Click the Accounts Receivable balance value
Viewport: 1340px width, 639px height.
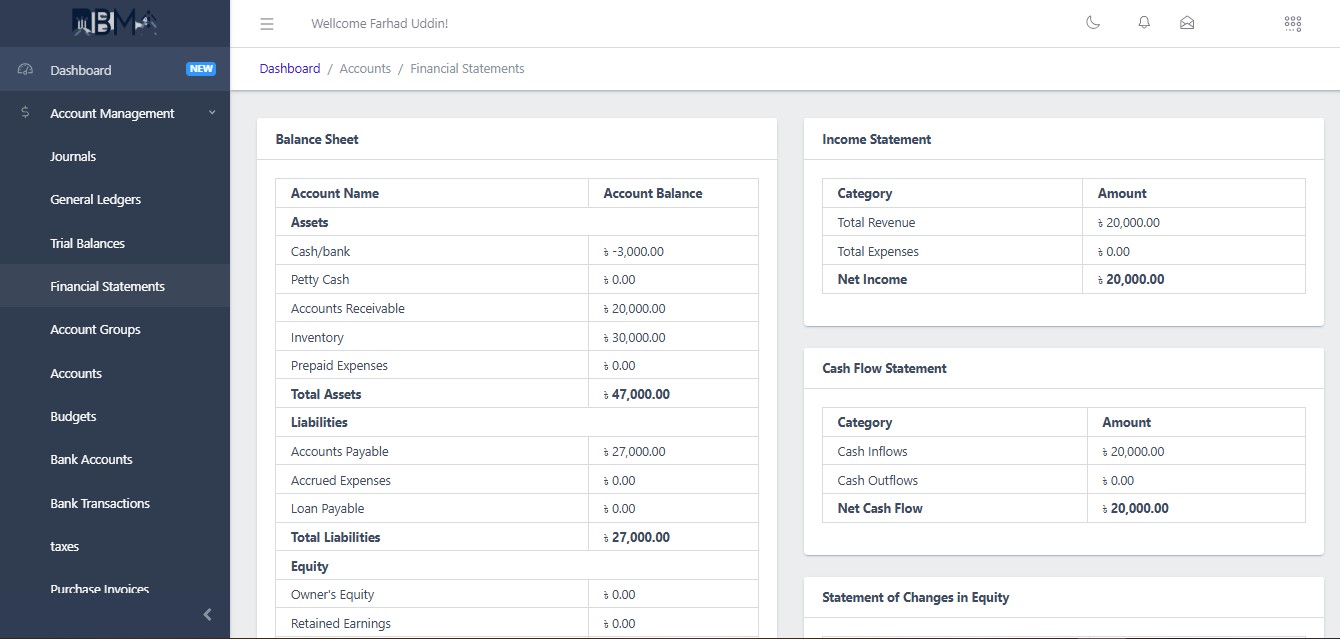[x=634, y=308]
